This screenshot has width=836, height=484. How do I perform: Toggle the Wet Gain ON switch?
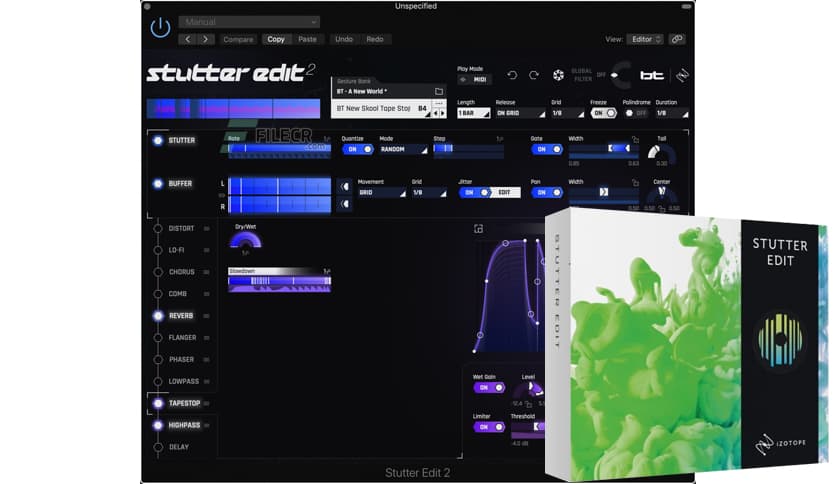pyautogui.click(x=489, y=388)
